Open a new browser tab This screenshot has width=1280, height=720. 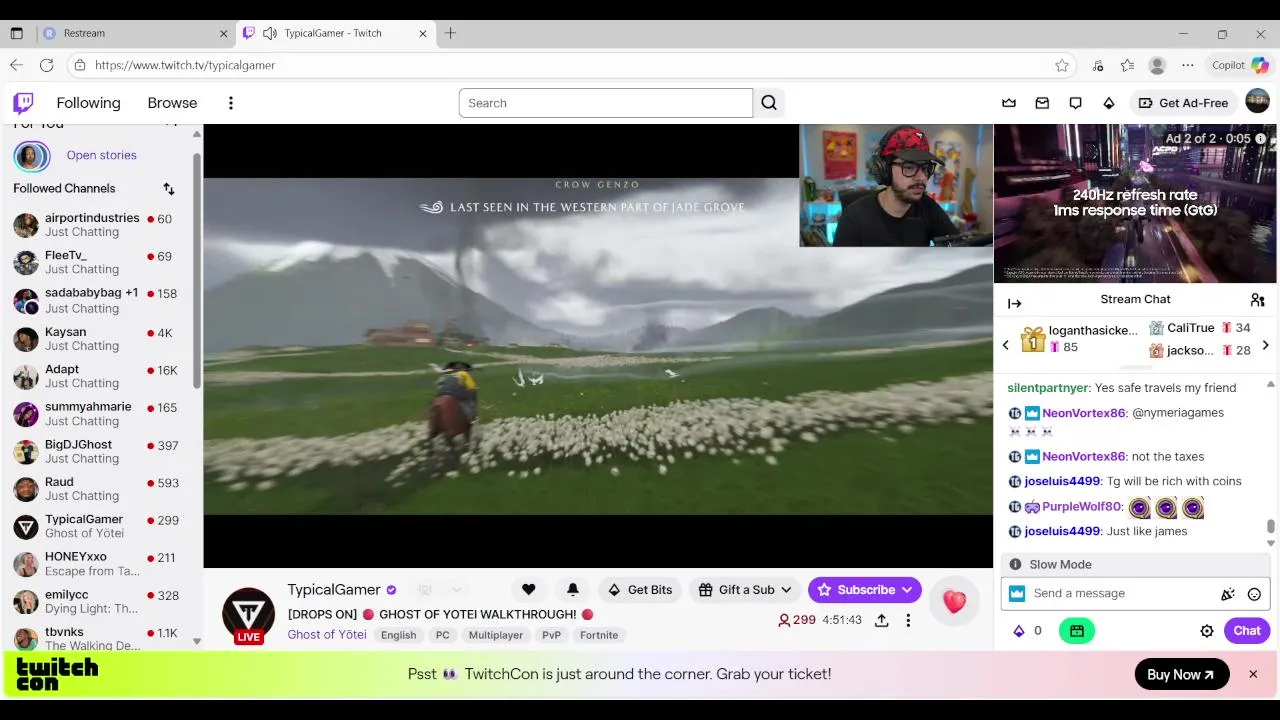(450, 33)
